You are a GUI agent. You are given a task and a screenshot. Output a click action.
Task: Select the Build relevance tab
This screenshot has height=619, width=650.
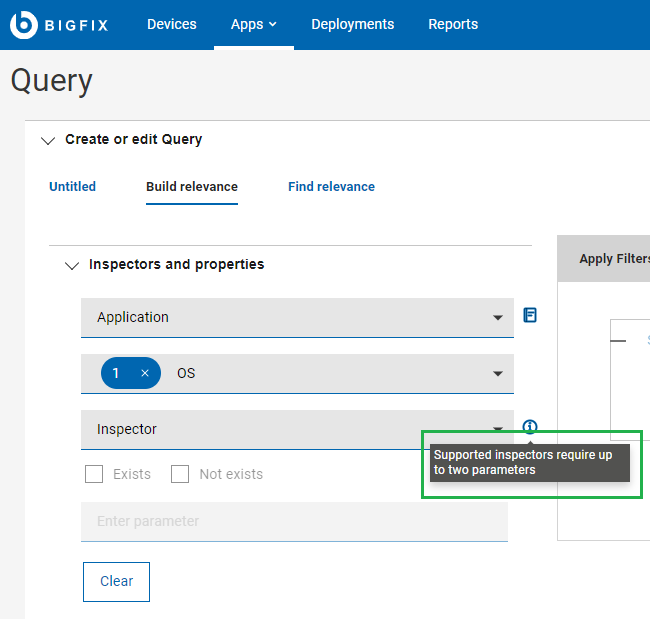(192, 187)
